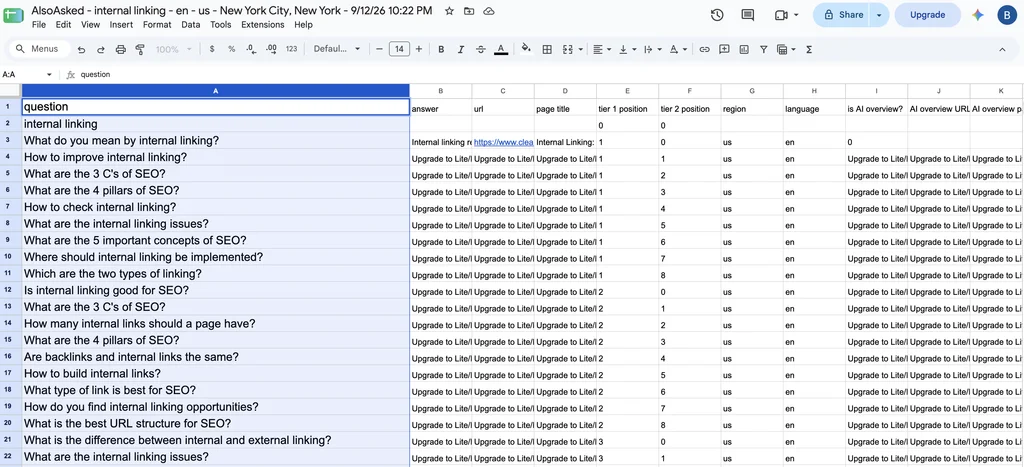Click the Undo arrow icon
The image size is (1024, 467).
click(81, 49)
